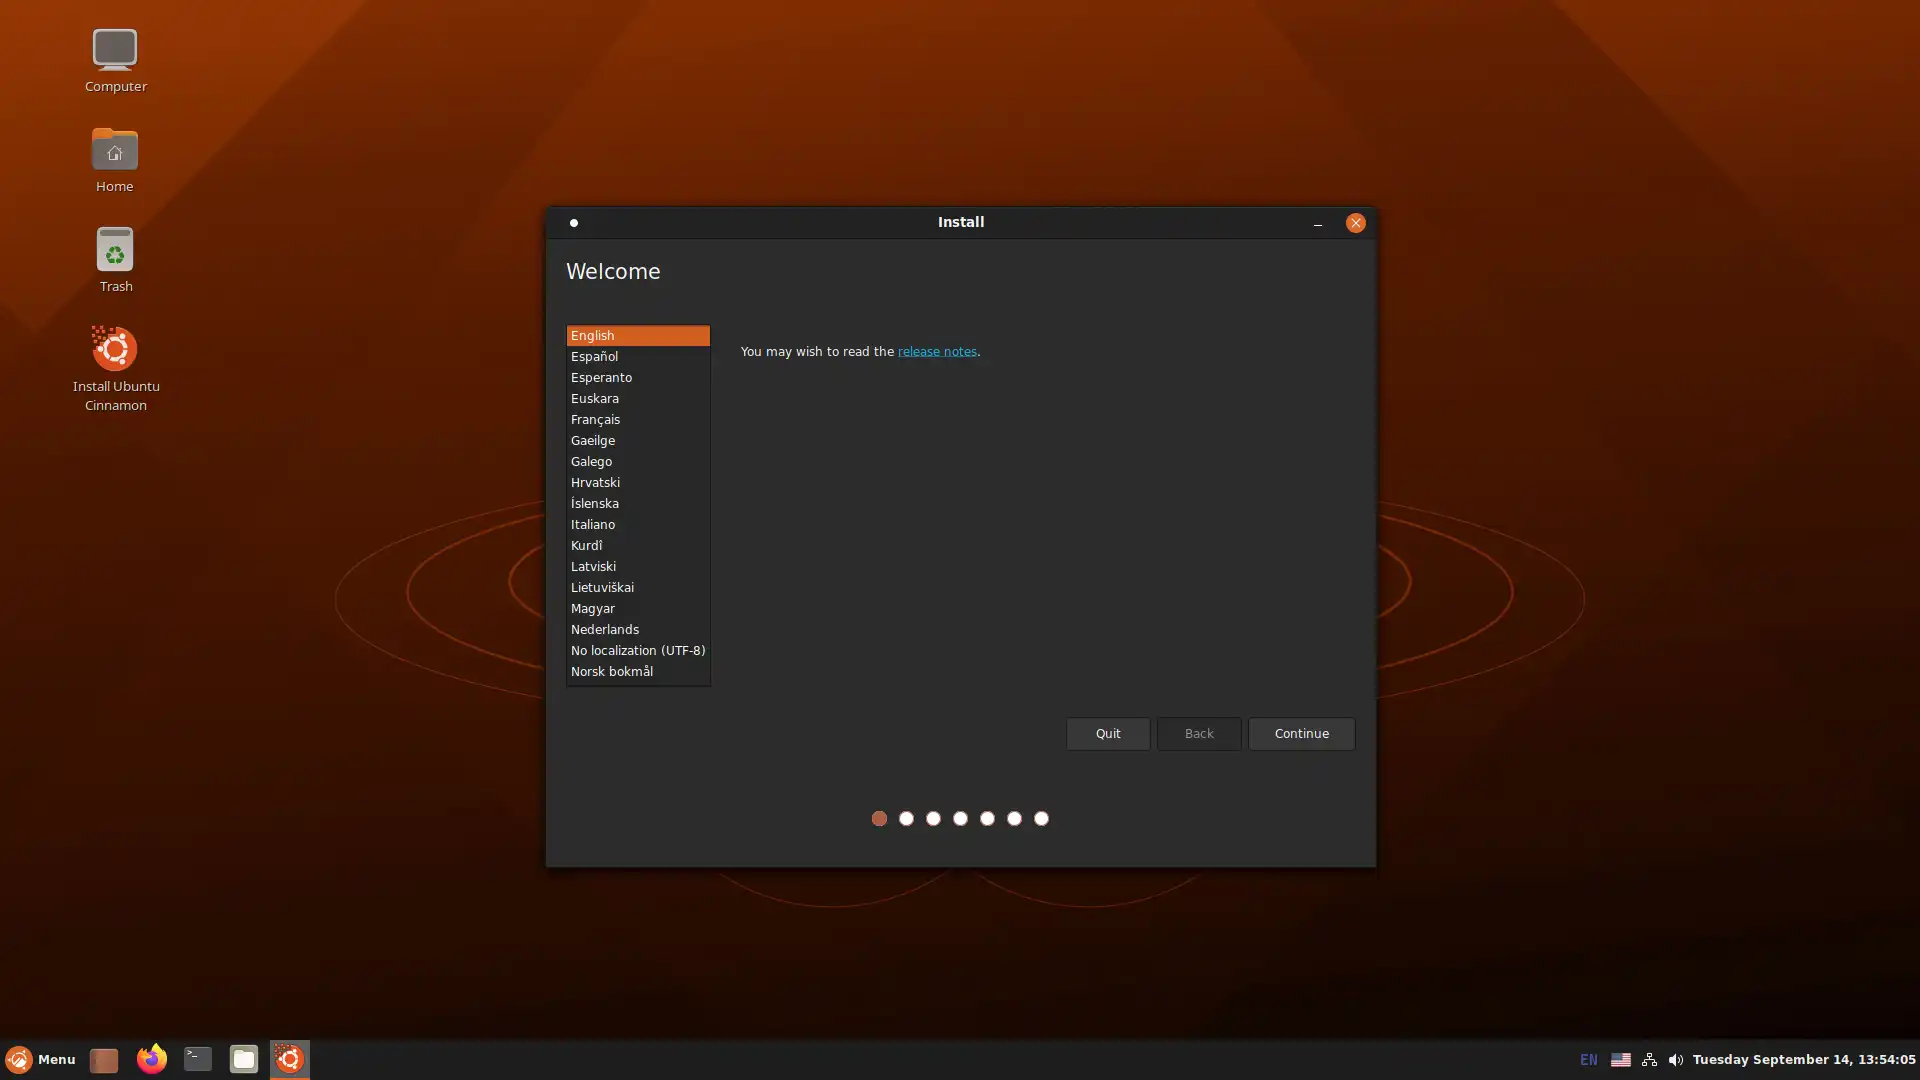1920x1080 pixels.
Task: Open Firefox from the taskbar
Action: coord(151,1059)
